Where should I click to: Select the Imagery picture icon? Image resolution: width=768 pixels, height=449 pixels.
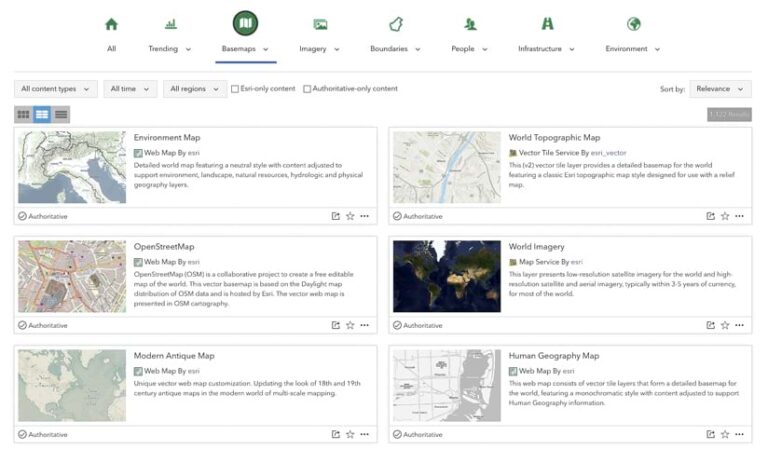[x=320, y=24]
